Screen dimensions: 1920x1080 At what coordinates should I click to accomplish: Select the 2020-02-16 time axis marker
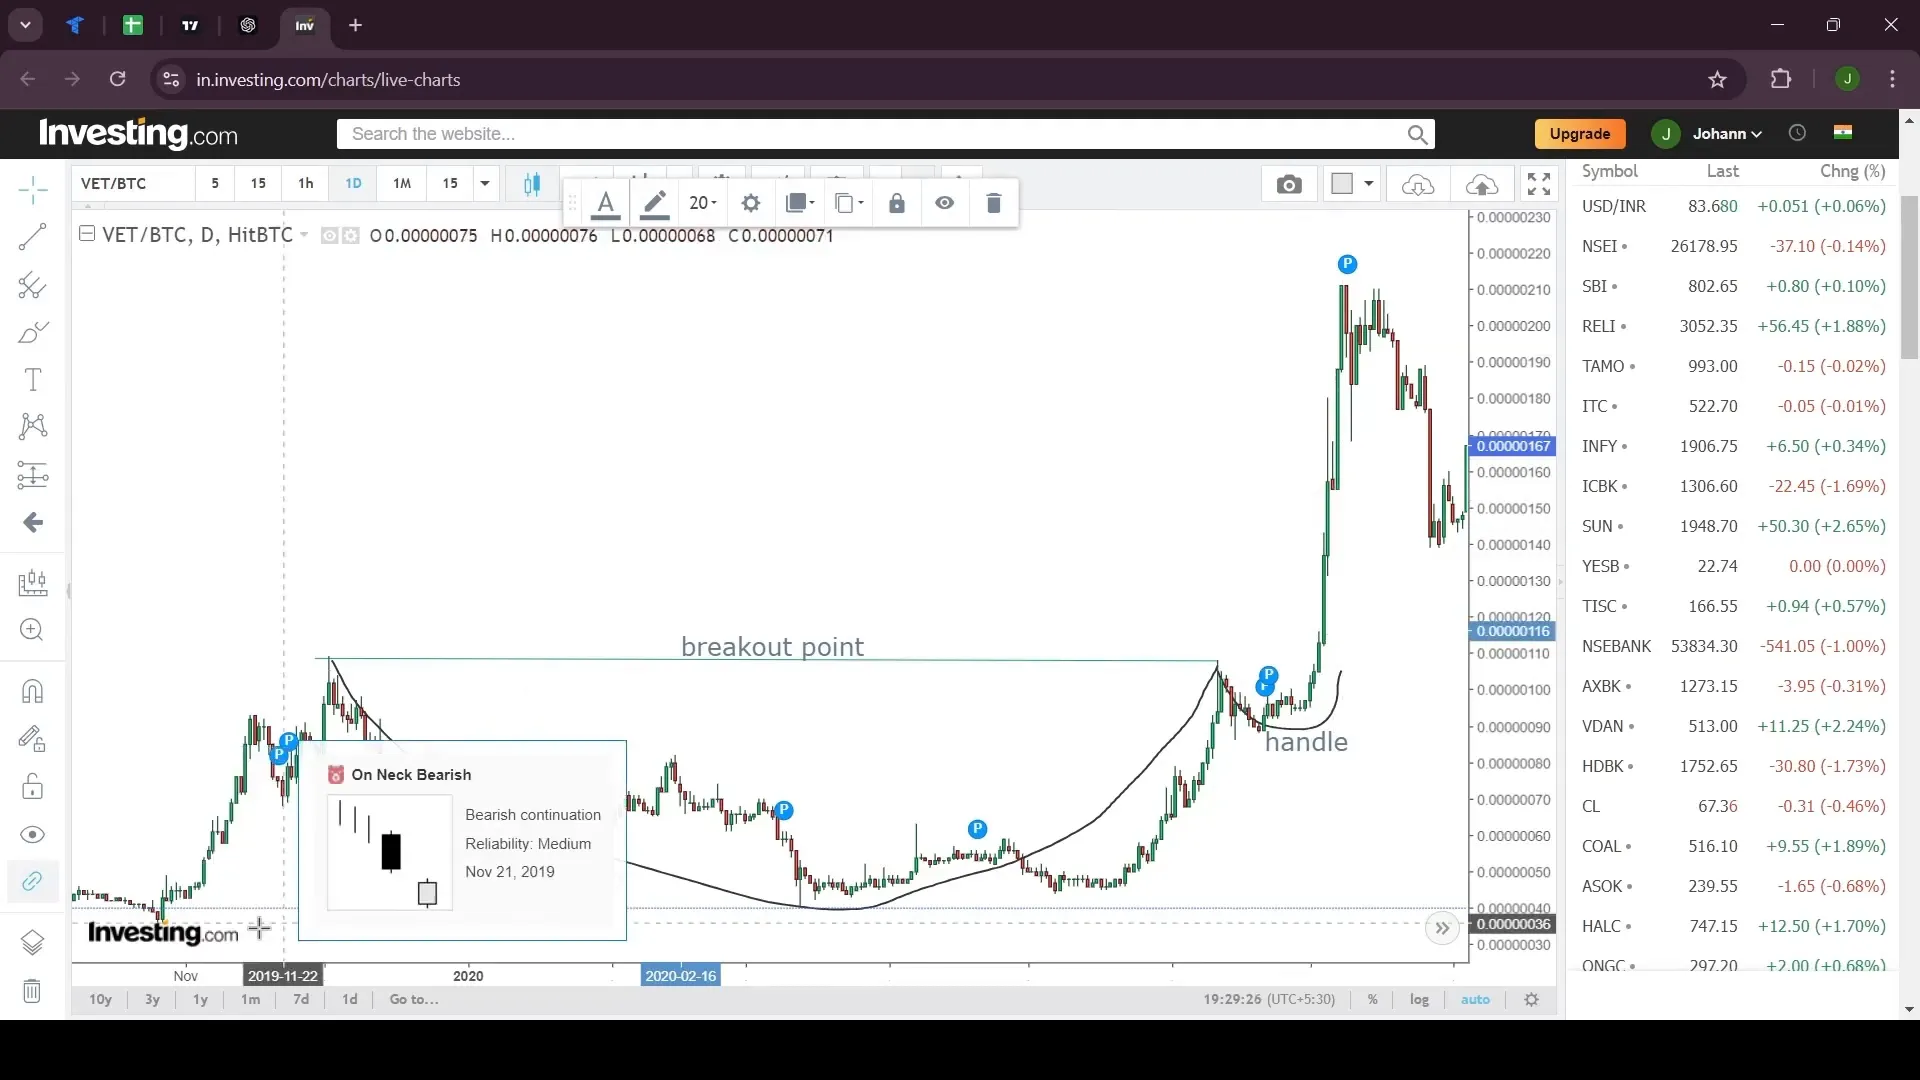pos(680,976)
